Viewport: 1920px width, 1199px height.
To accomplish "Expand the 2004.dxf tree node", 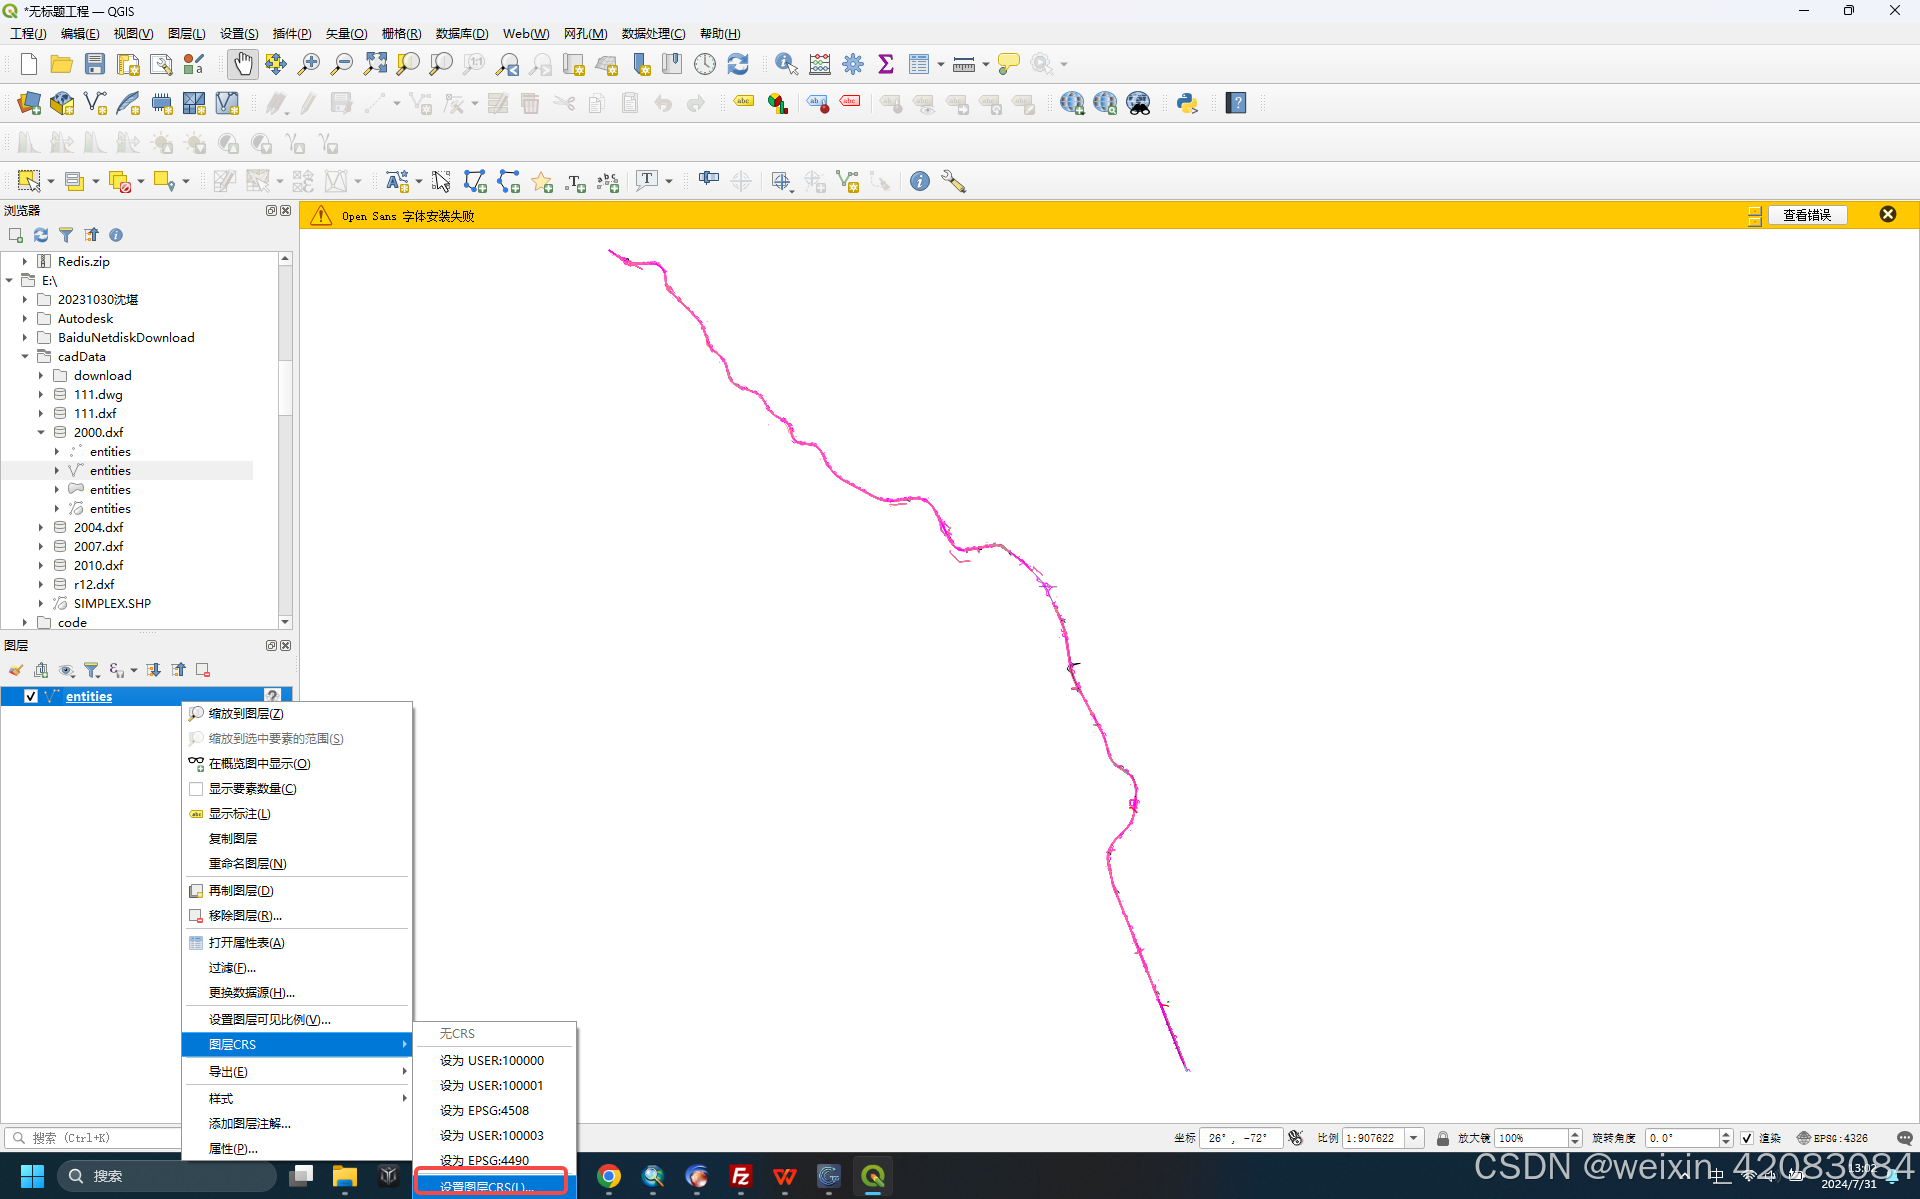I will 41,528.
